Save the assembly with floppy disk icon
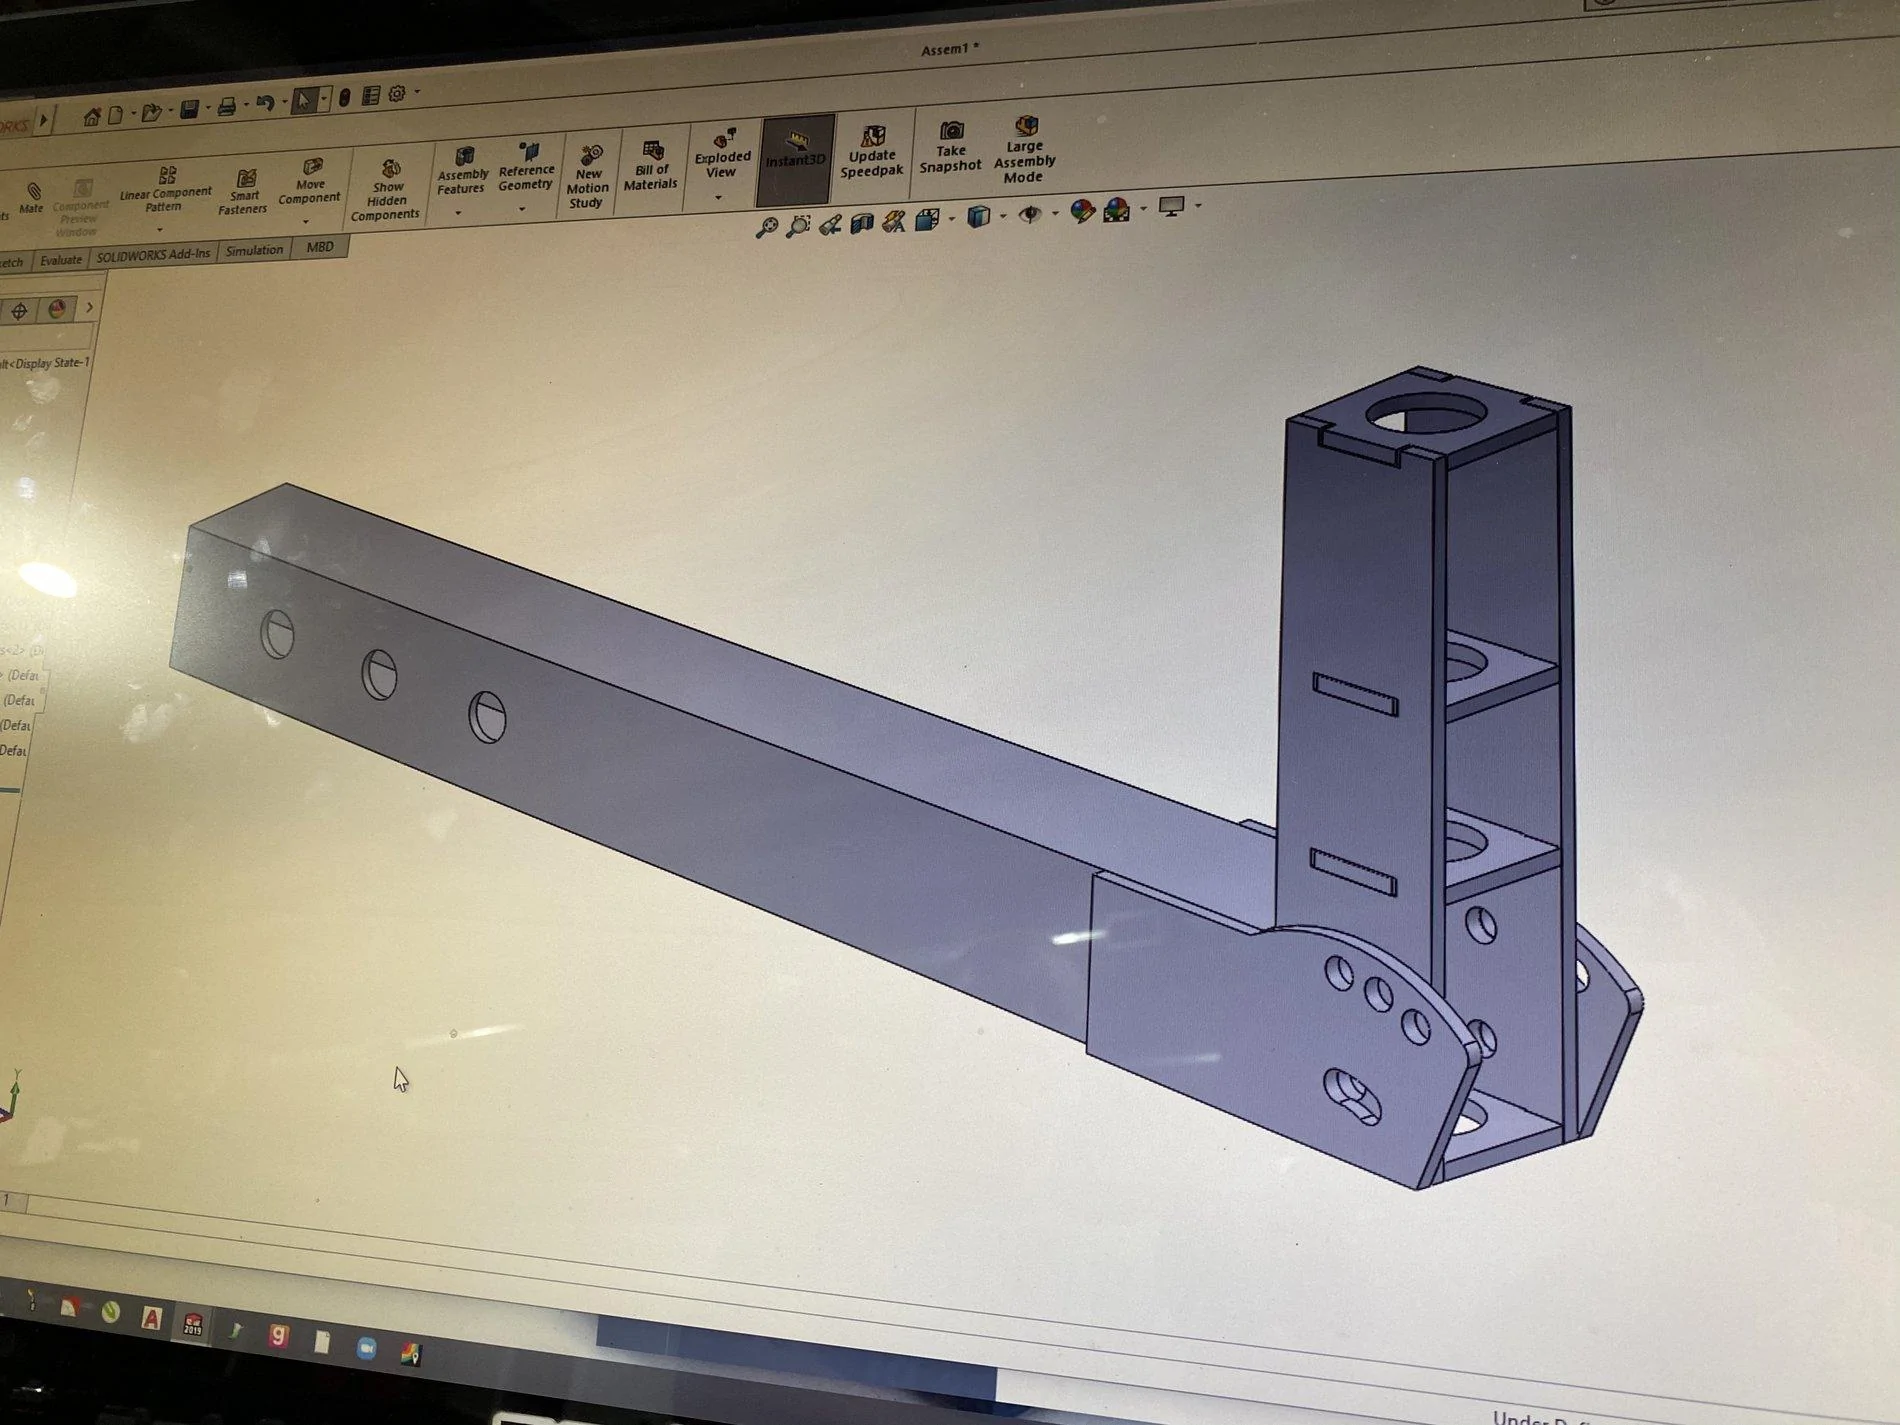Viewport: 1900px width, 1425px height. pos(189,109)
